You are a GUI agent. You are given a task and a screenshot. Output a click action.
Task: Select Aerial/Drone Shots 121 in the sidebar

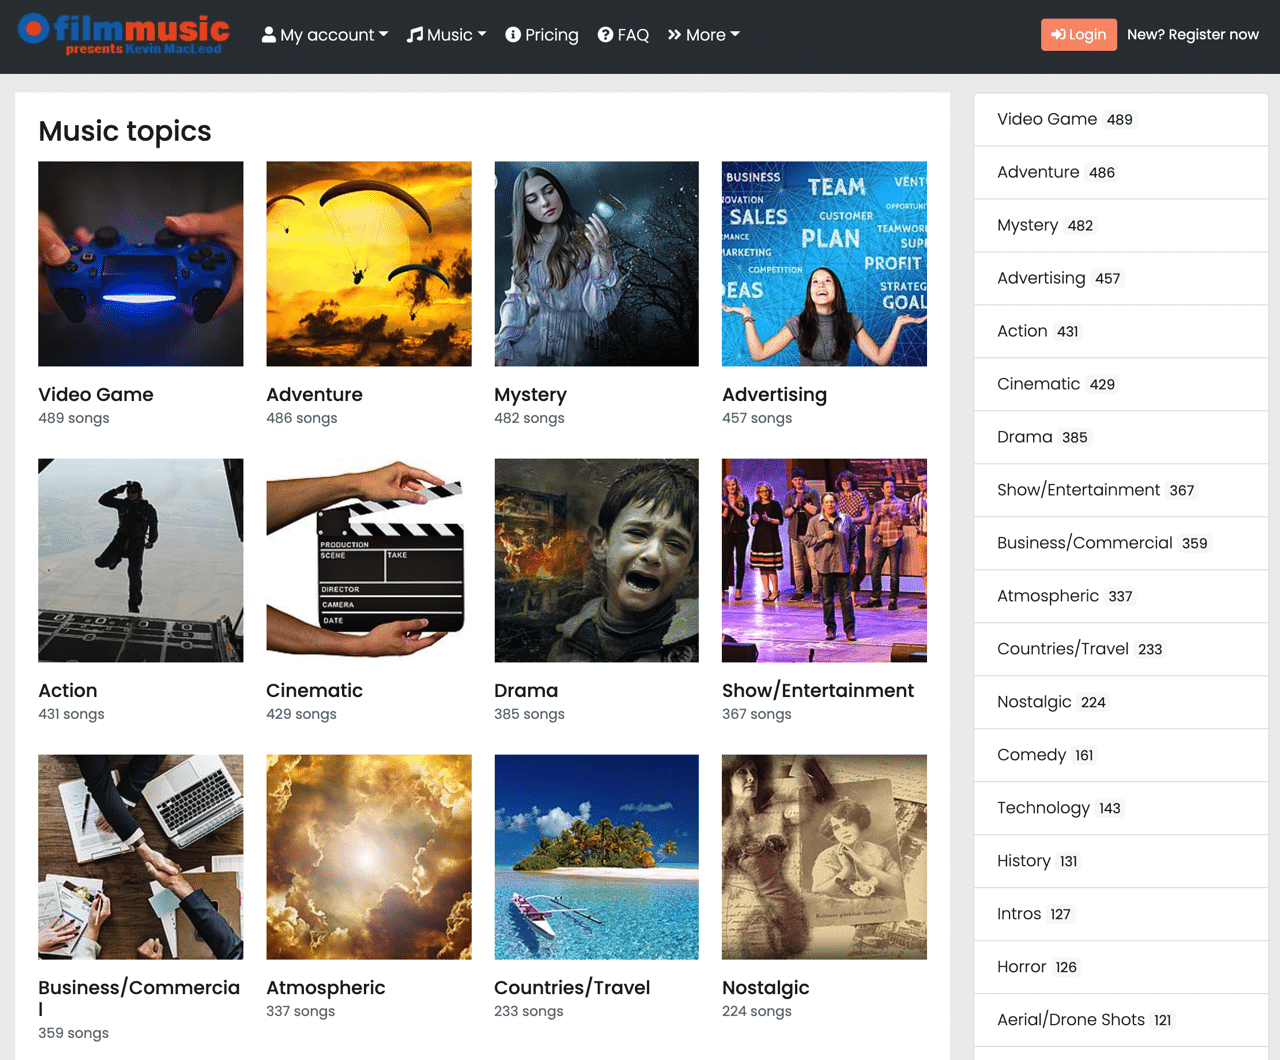tap(1121, 1020)
